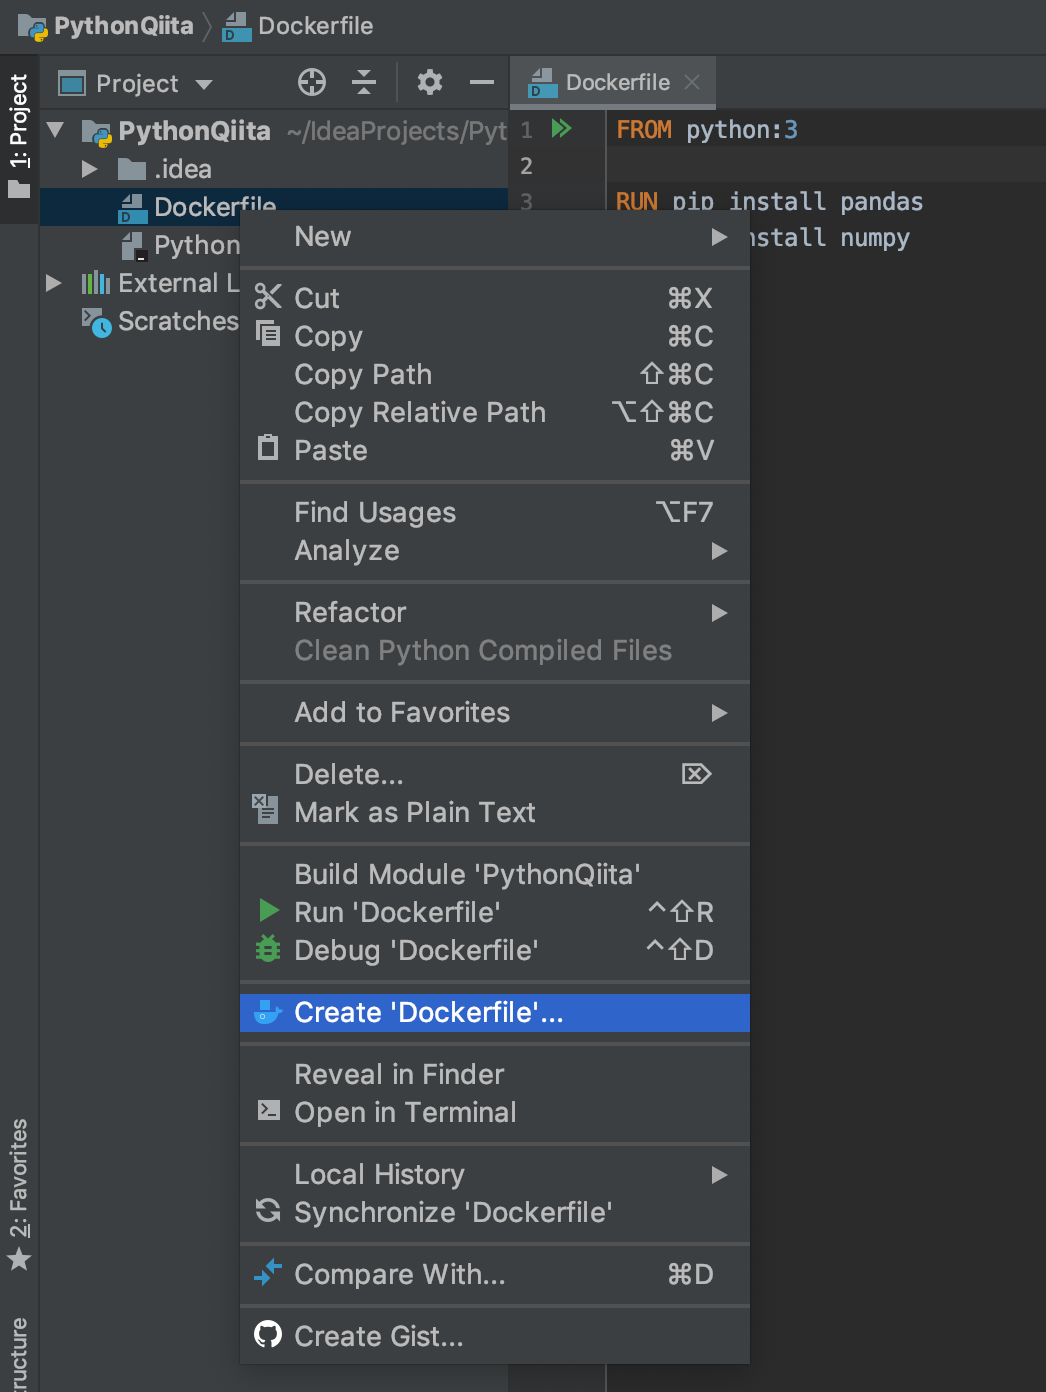Click the locate/scroll-from-source crosshair icon
This screenshot has height=1392, width=1046.
coord(312,82)
